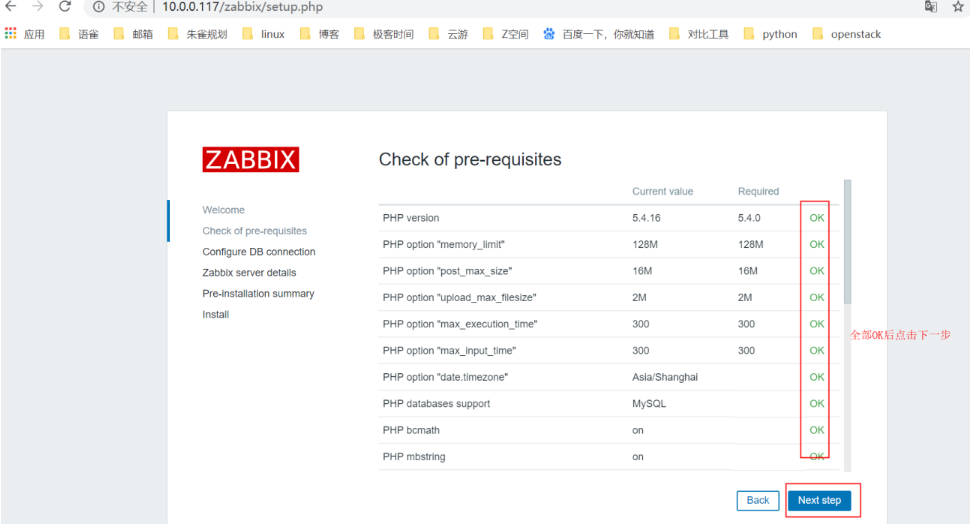Viewport: 970px width, 524px height.
Task: Open the openstack bookmark folder
Action: (x=847, y=34)
